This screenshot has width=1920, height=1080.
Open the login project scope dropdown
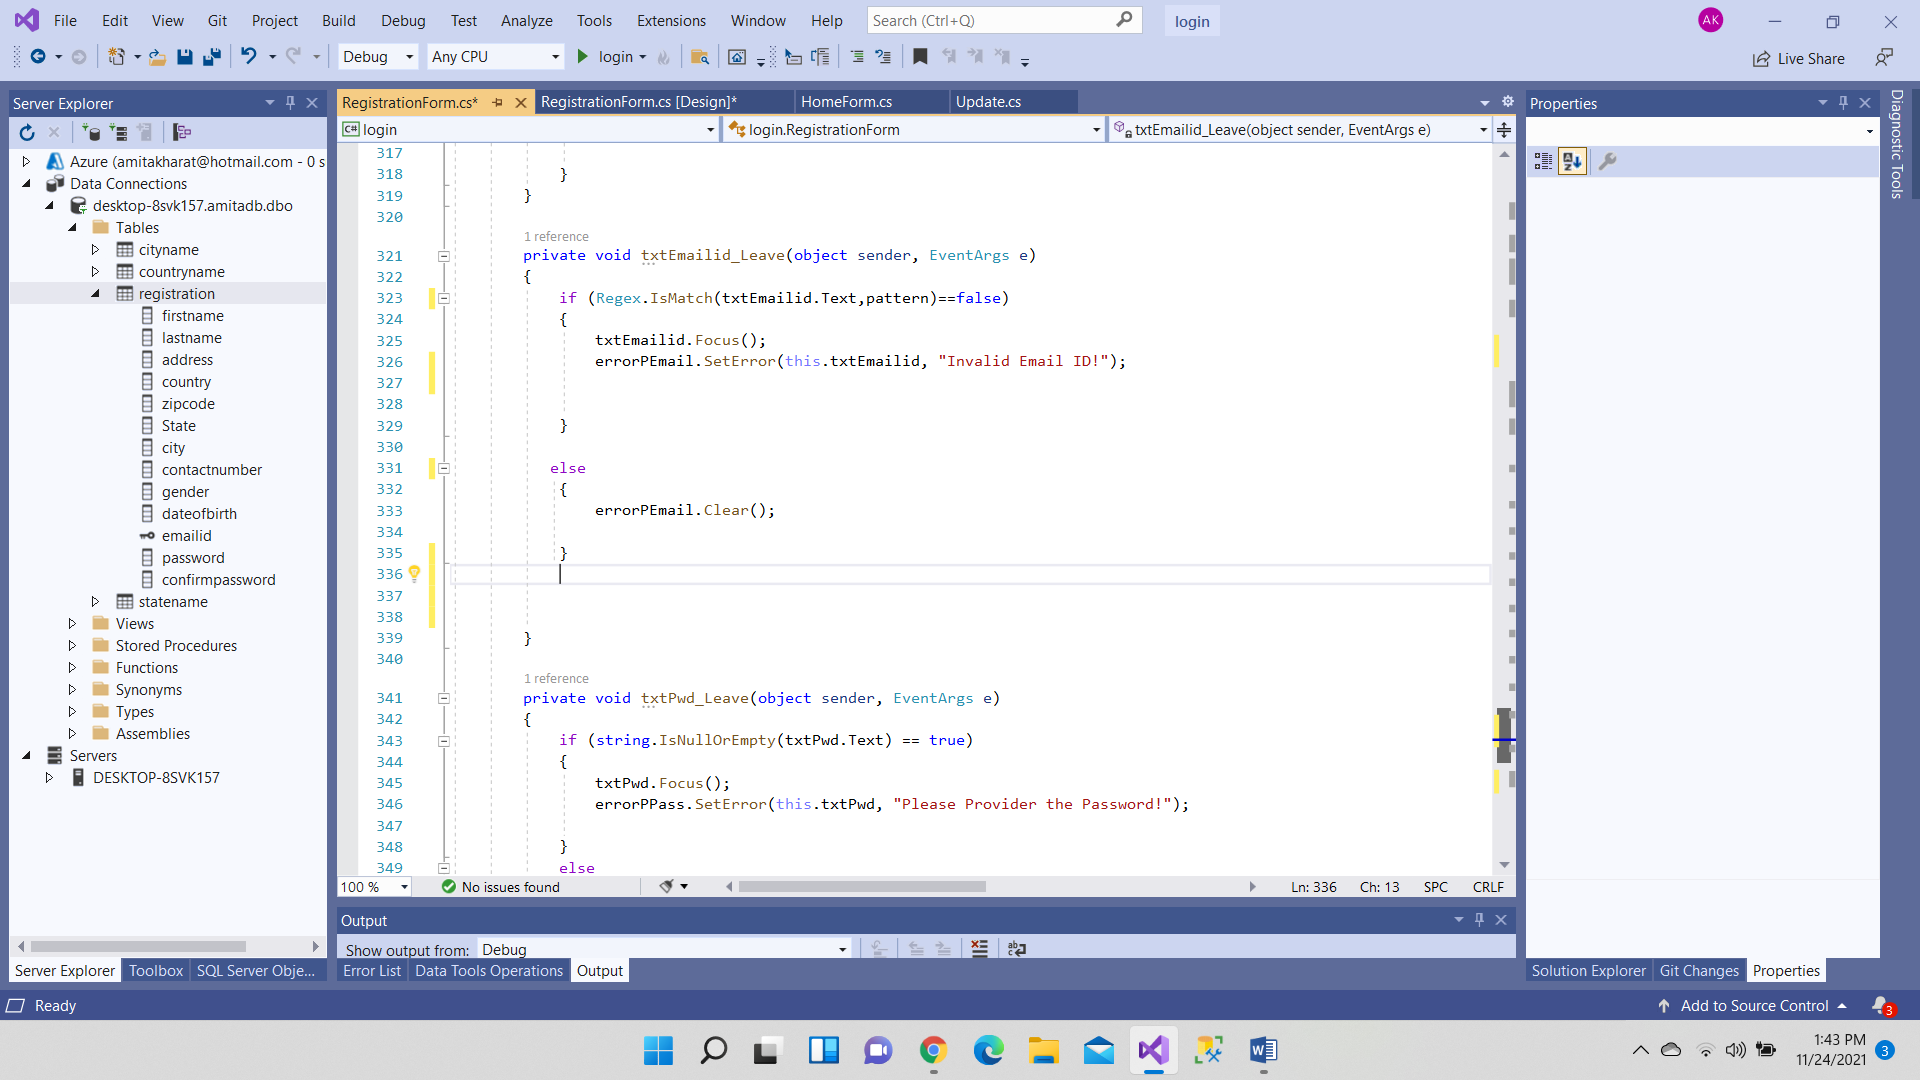click(529, 129)
